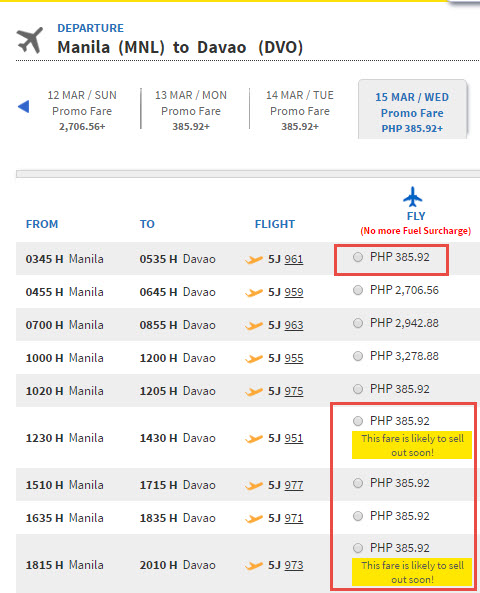Click the orange plane icon beside 5J 973
This screenshot has height=593, width=480.
click(254, 566)
